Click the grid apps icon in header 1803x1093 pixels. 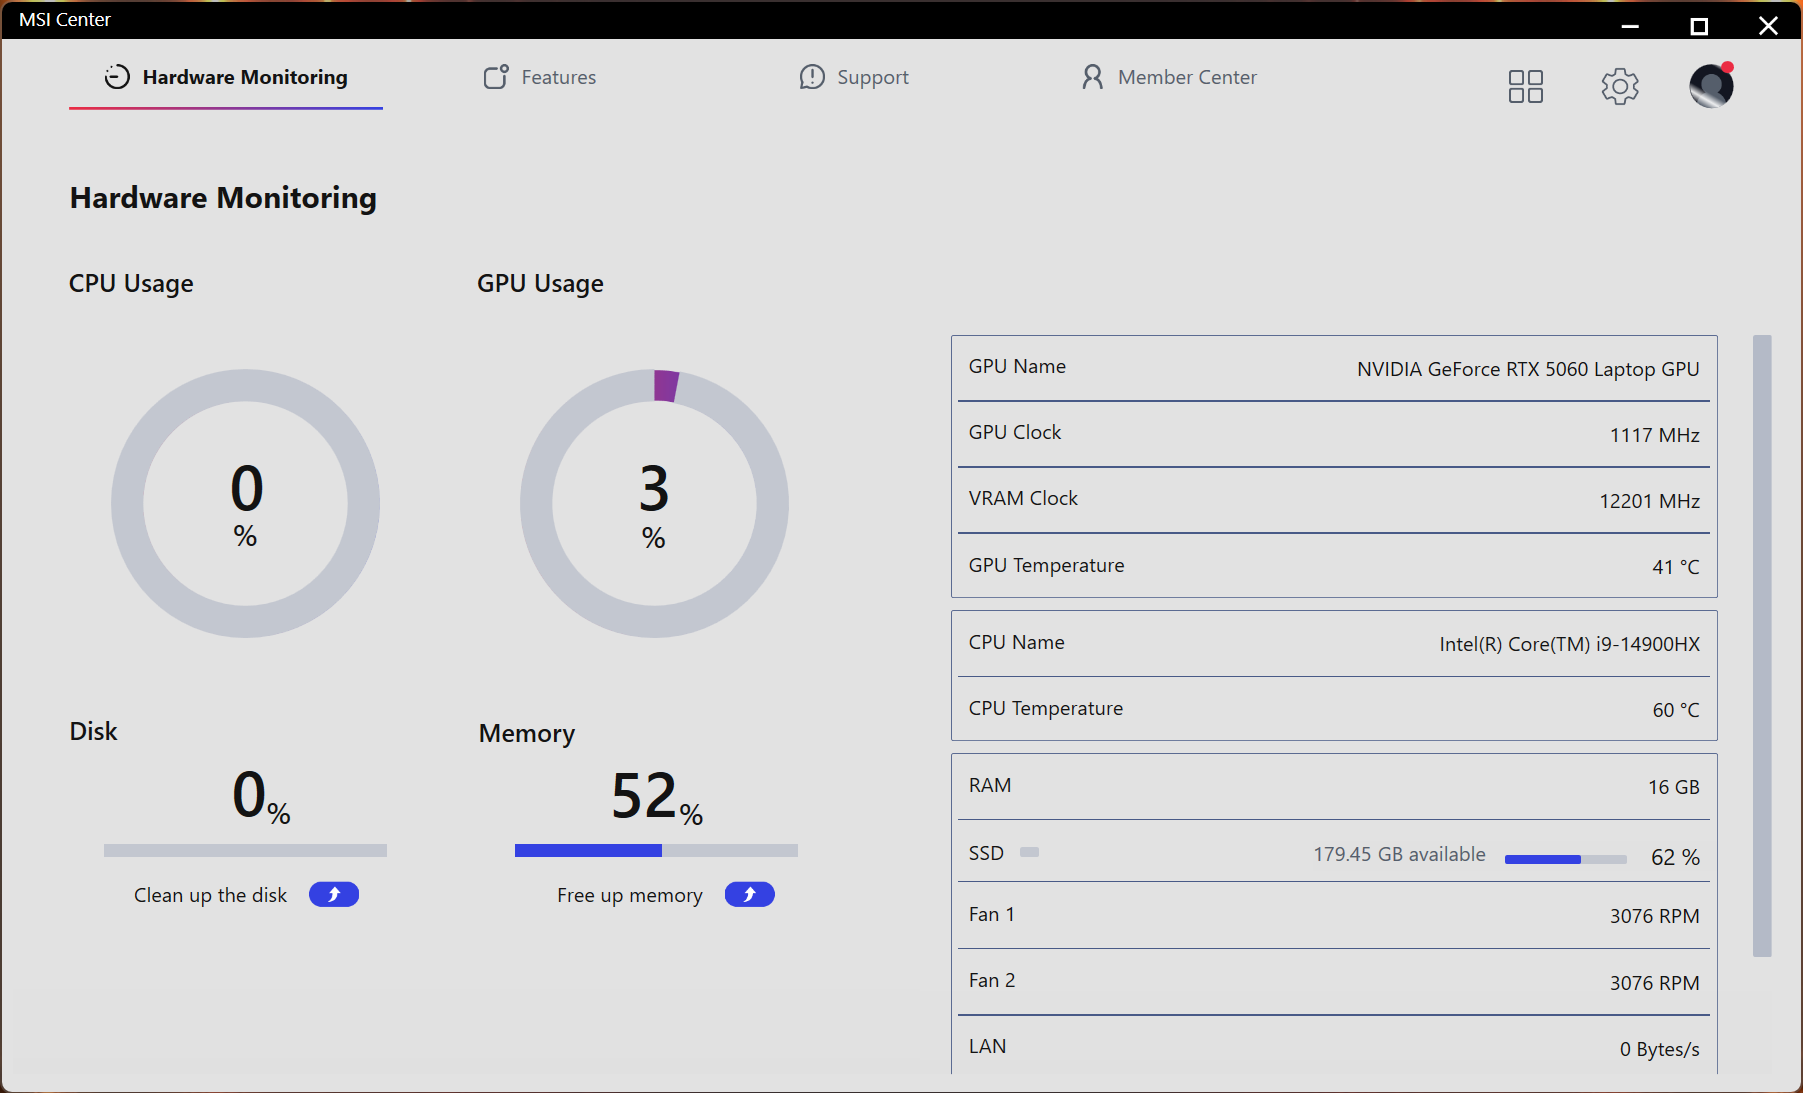pyautogui.click(x=1525, y=86)
